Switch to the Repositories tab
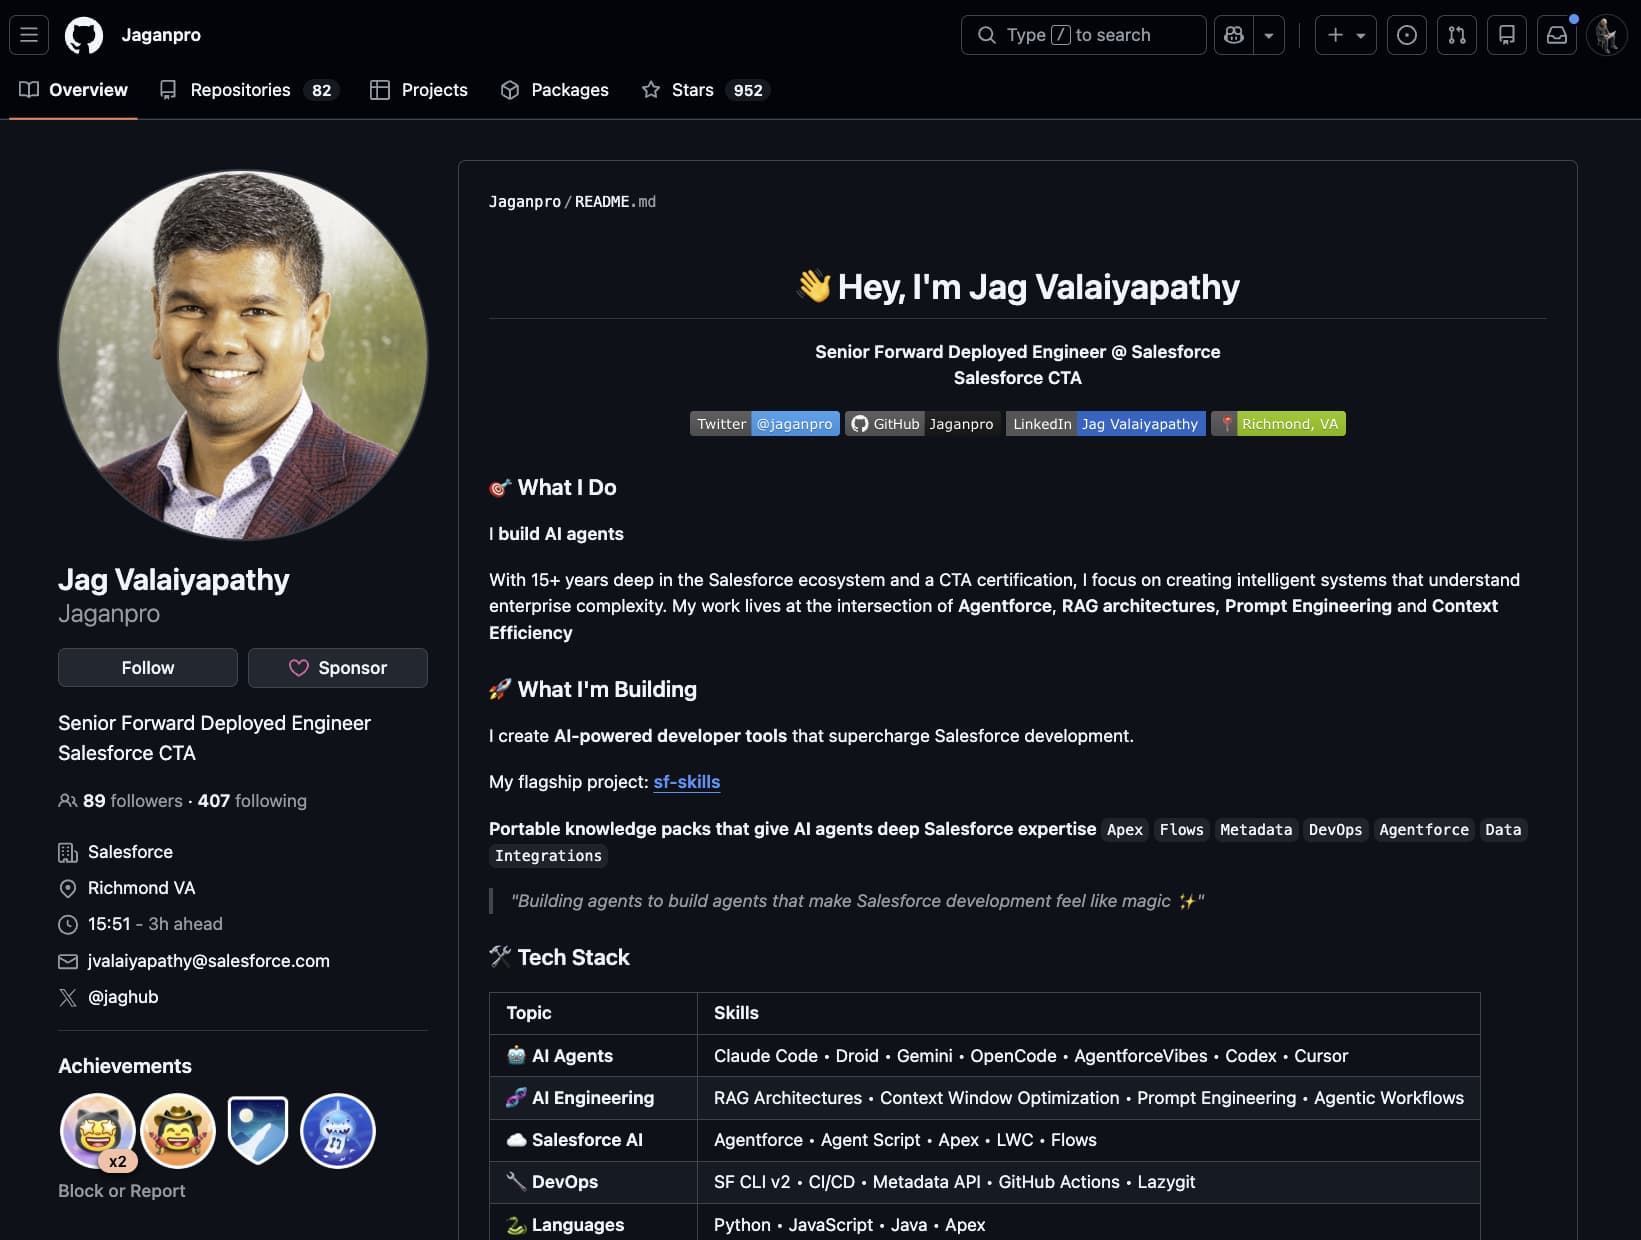The width and height of the screenshot is (1641, 1240). pos(240,89)
